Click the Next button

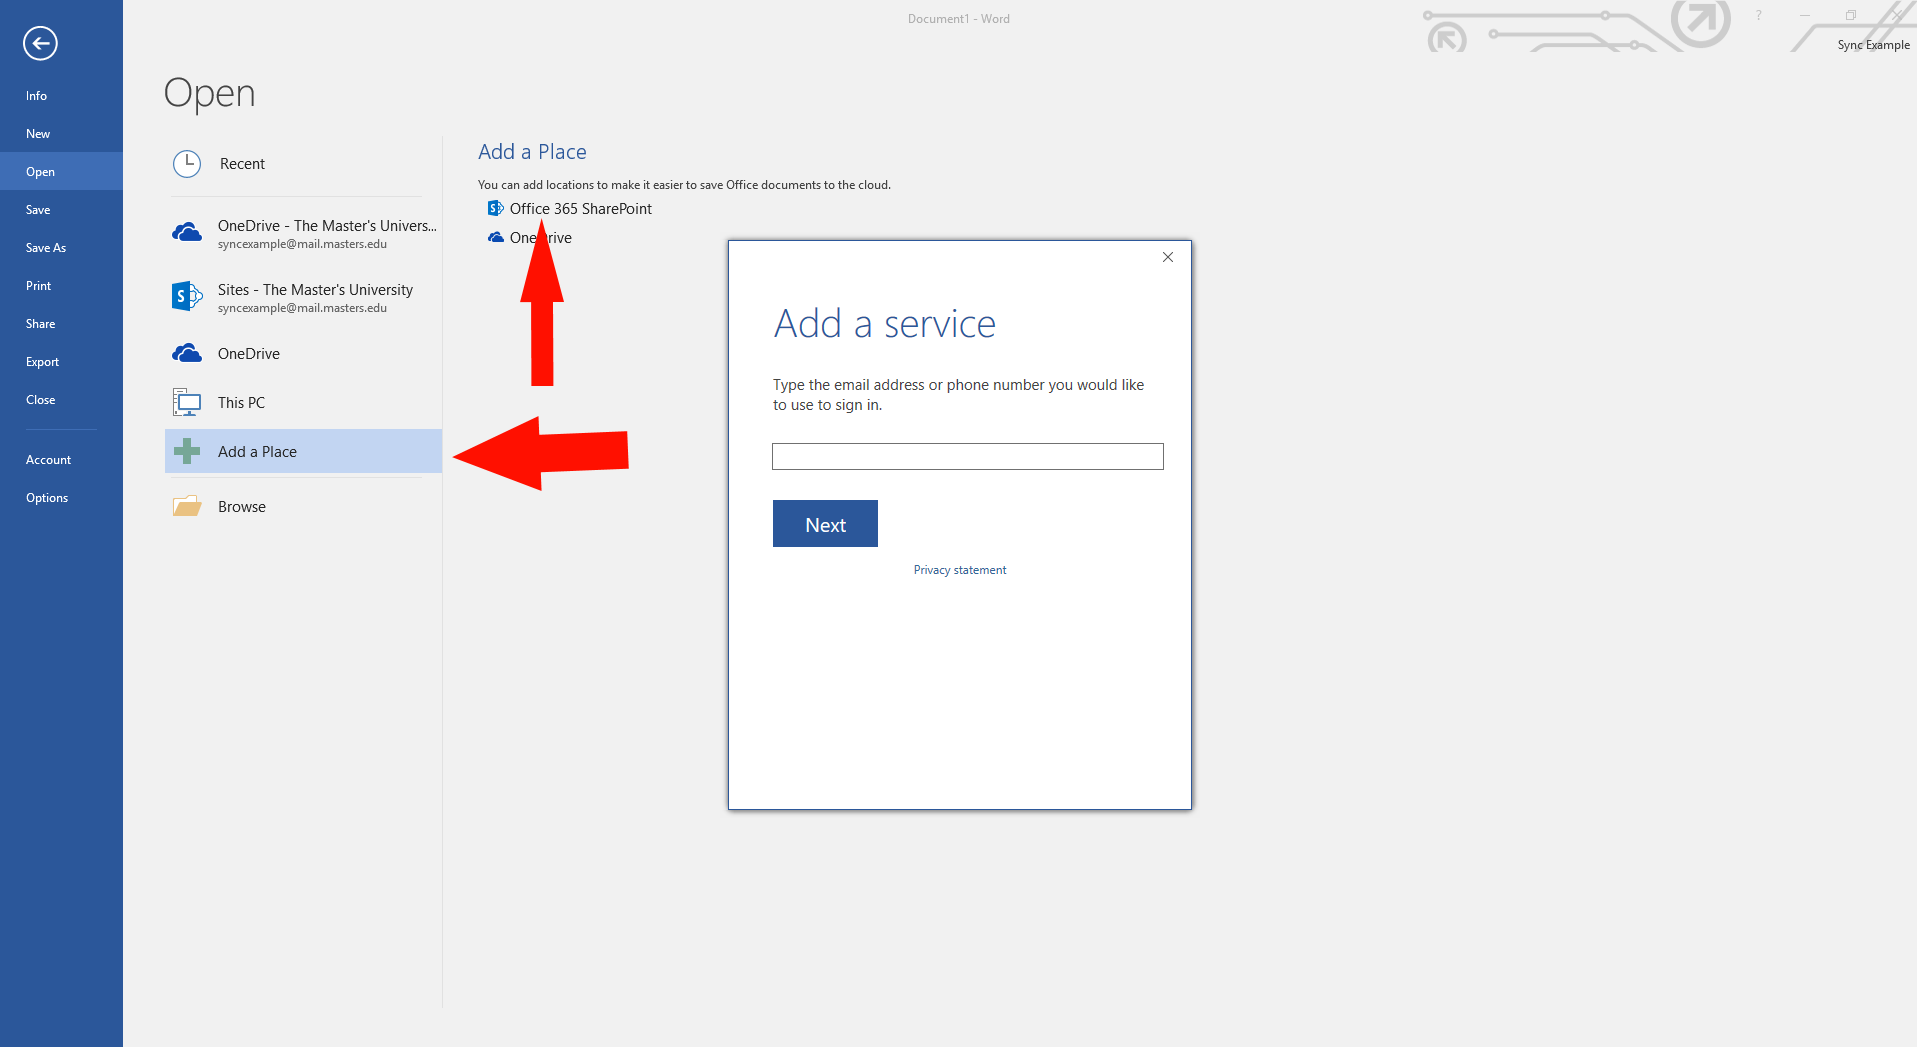pos(825,524)
